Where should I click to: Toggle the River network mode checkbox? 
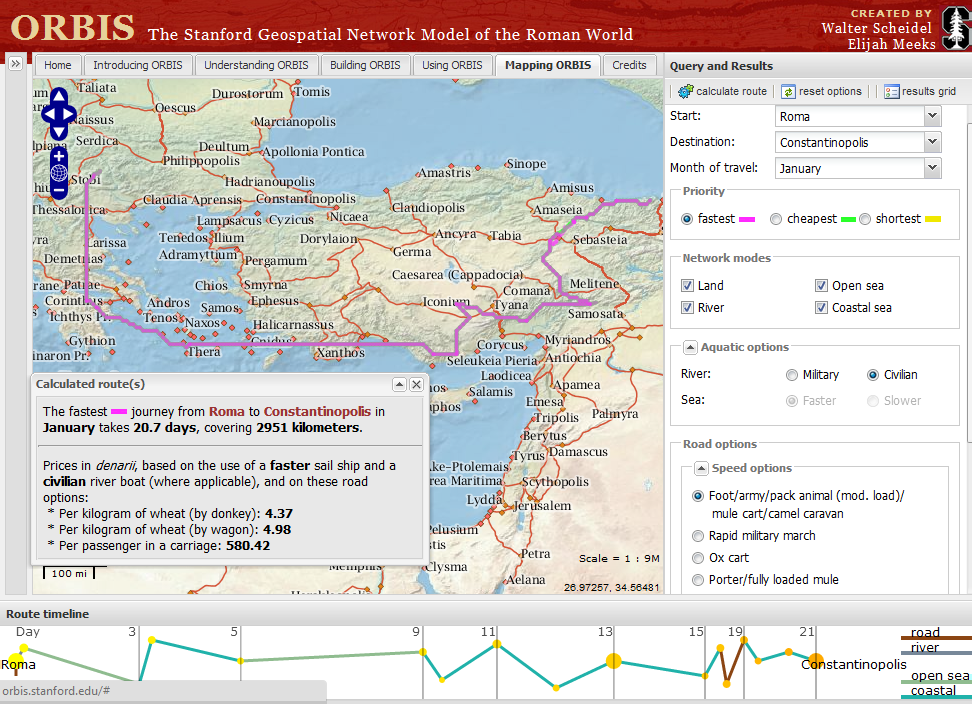pos(687,307)
